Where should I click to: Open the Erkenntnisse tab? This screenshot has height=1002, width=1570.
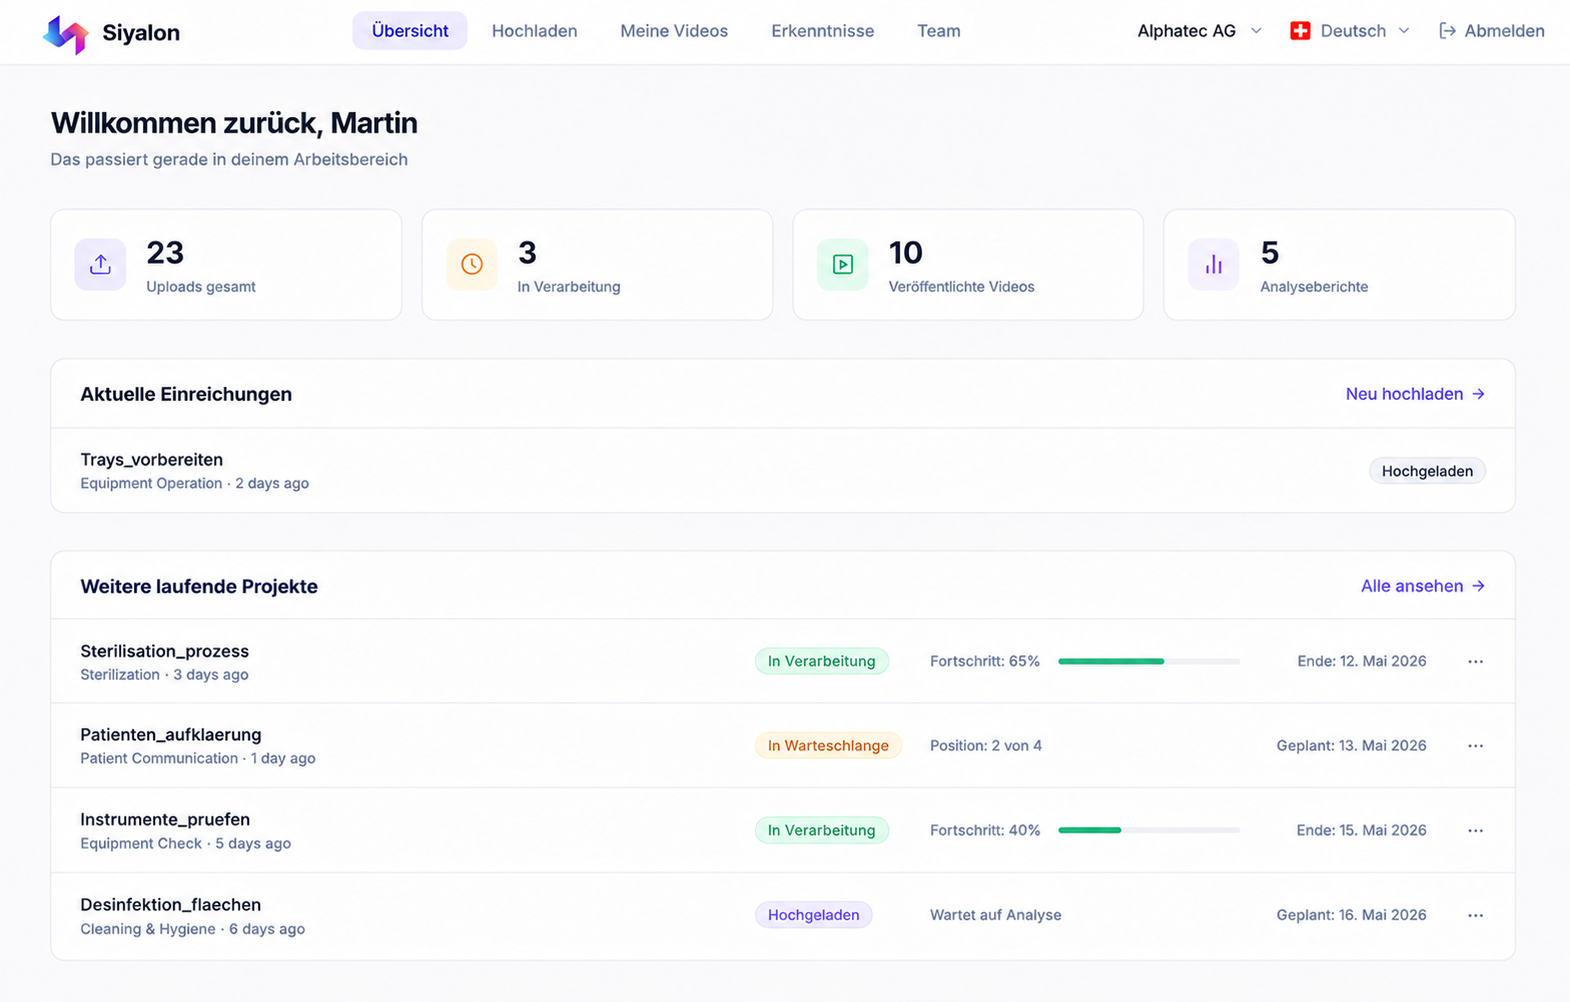822,31
